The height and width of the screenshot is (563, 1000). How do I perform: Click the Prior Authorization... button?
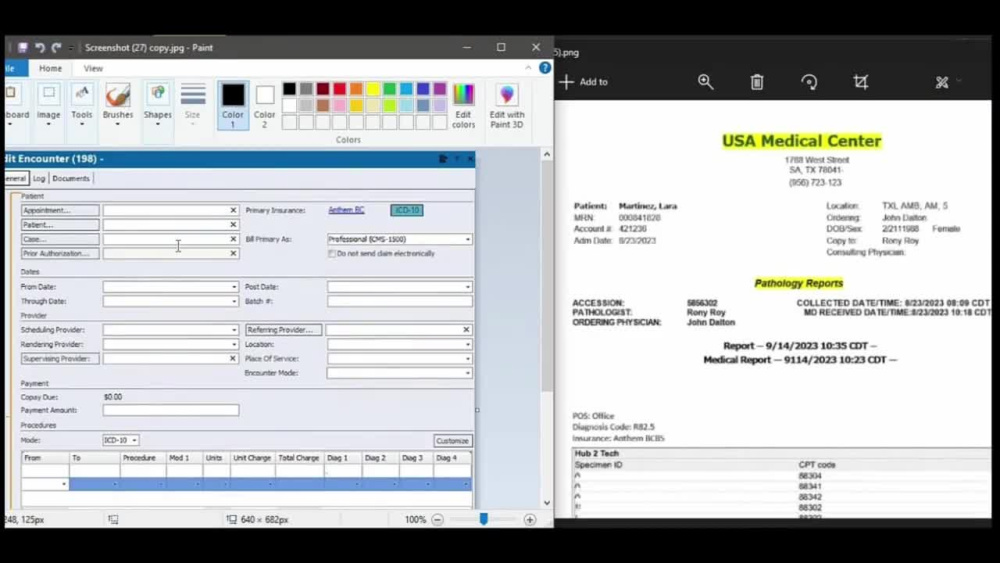[x=60, y=253]
